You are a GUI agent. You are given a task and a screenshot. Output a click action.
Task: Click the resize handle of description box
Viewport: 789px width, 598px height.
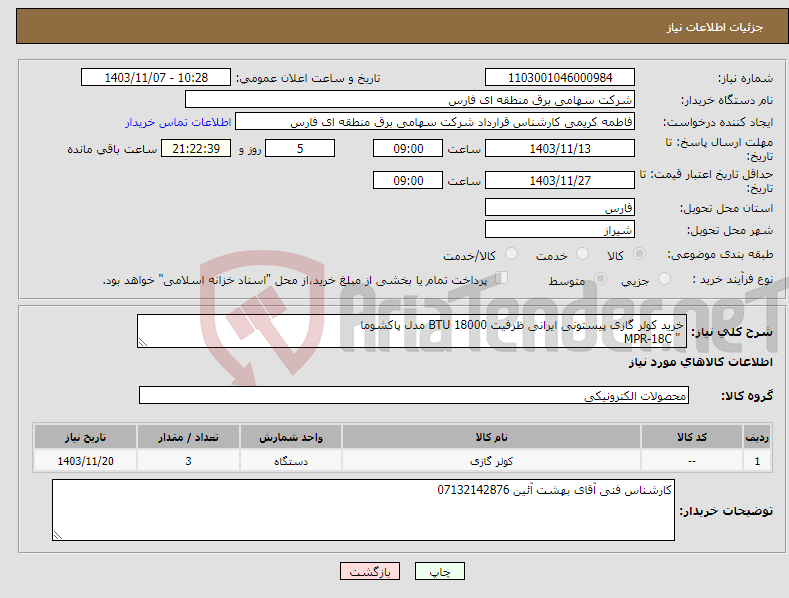coord(142,343)
